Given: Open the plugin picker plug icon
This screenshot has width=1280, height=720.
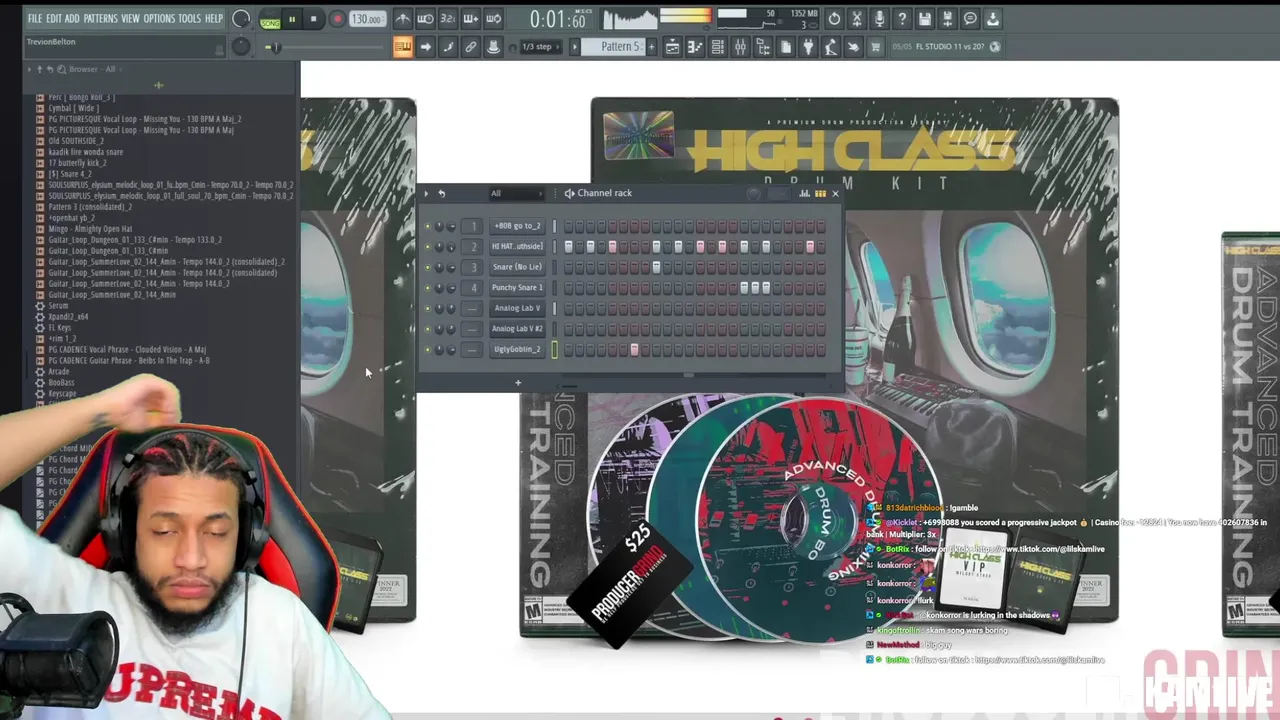Looking at the screenshot, I should point(808,47).
